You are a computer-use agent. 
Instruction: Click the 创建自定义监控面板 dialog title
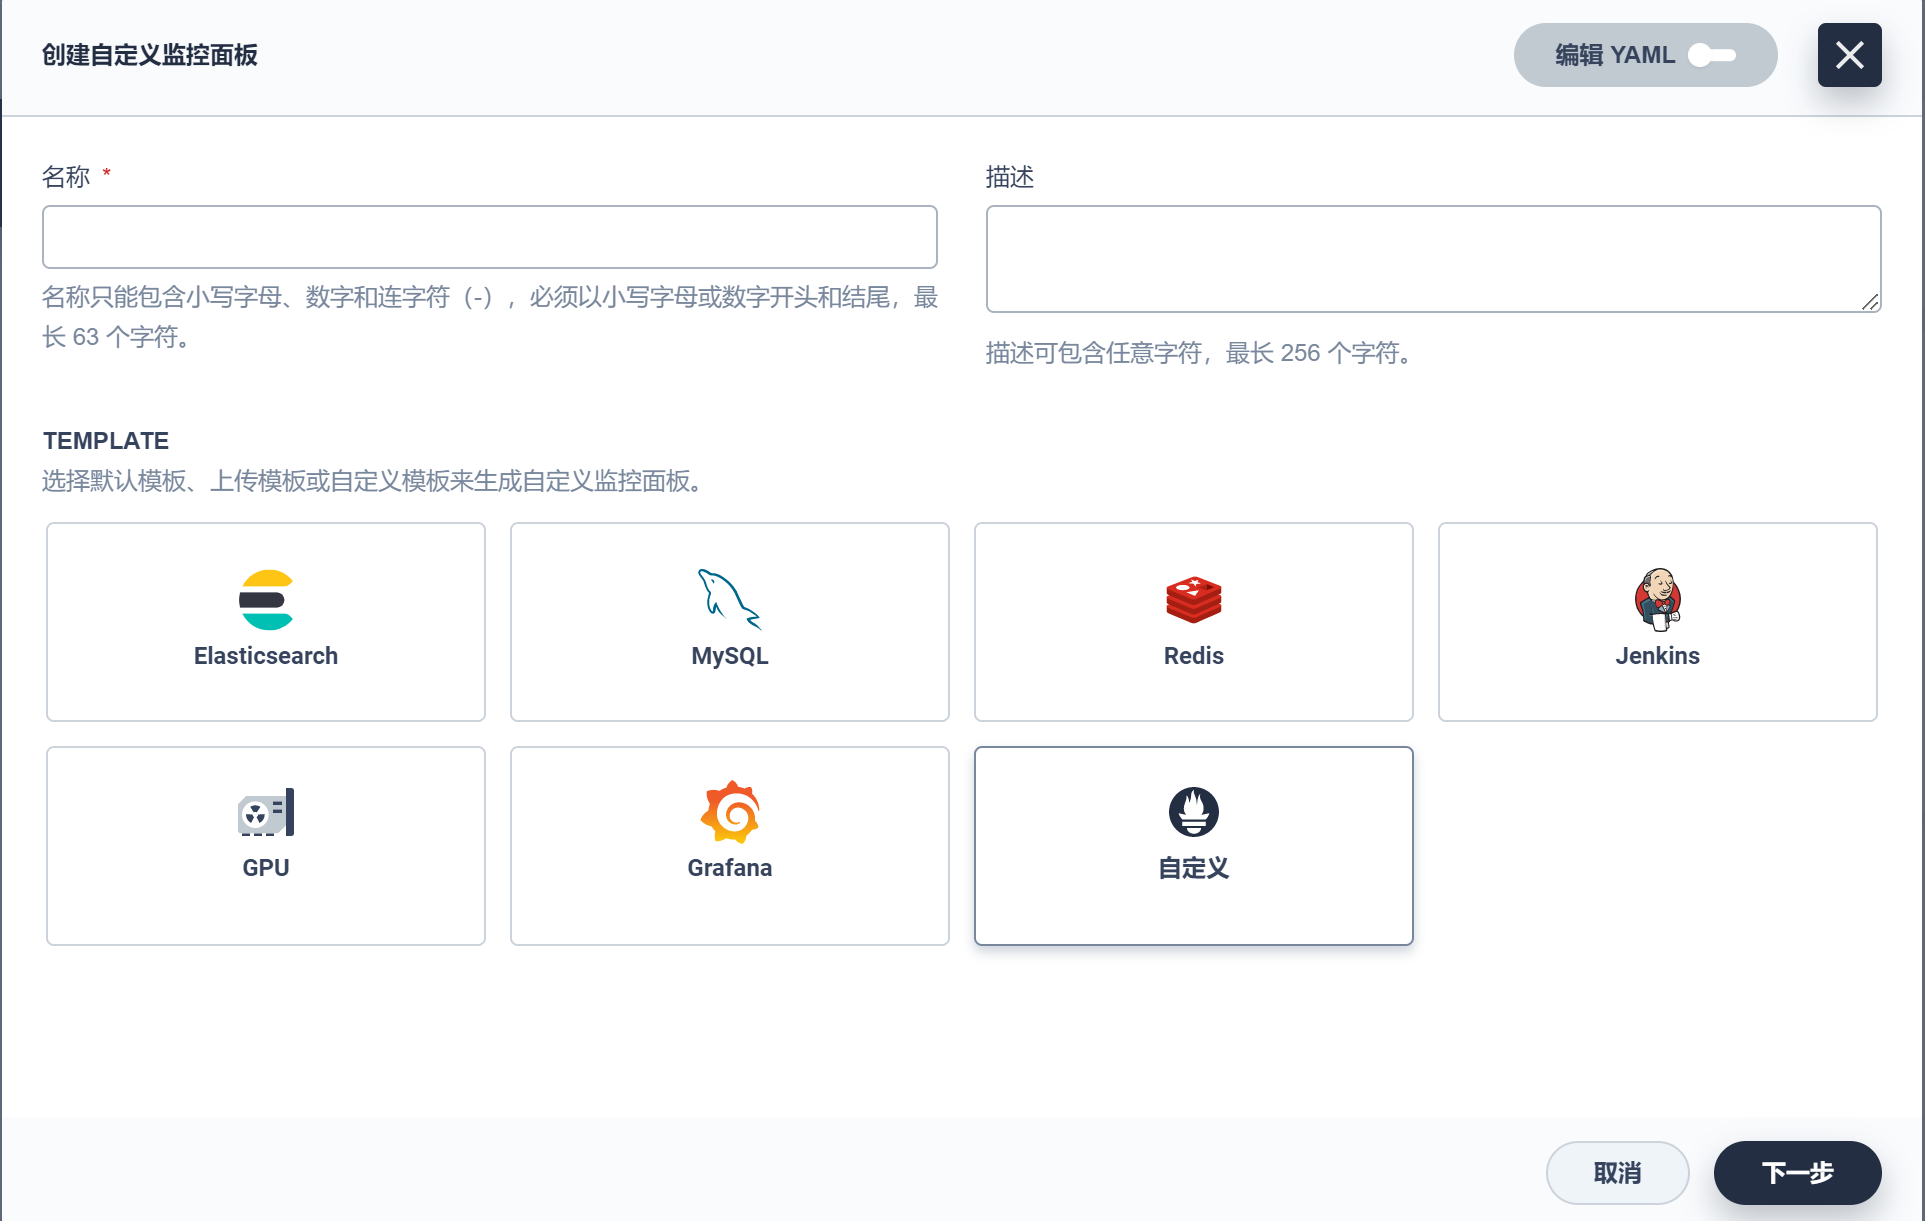[x=150, y=55]
